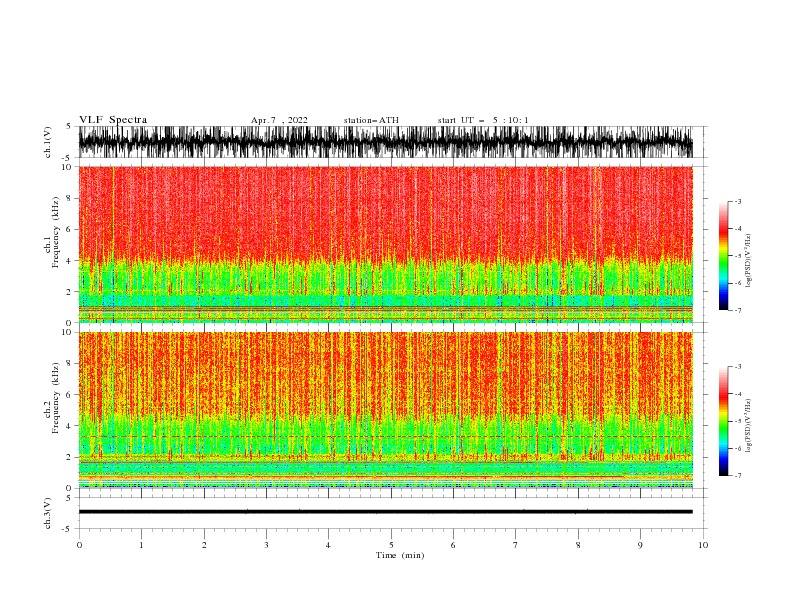
Task: Click the lower PSD color scale bar
Action: click(724, 421)
